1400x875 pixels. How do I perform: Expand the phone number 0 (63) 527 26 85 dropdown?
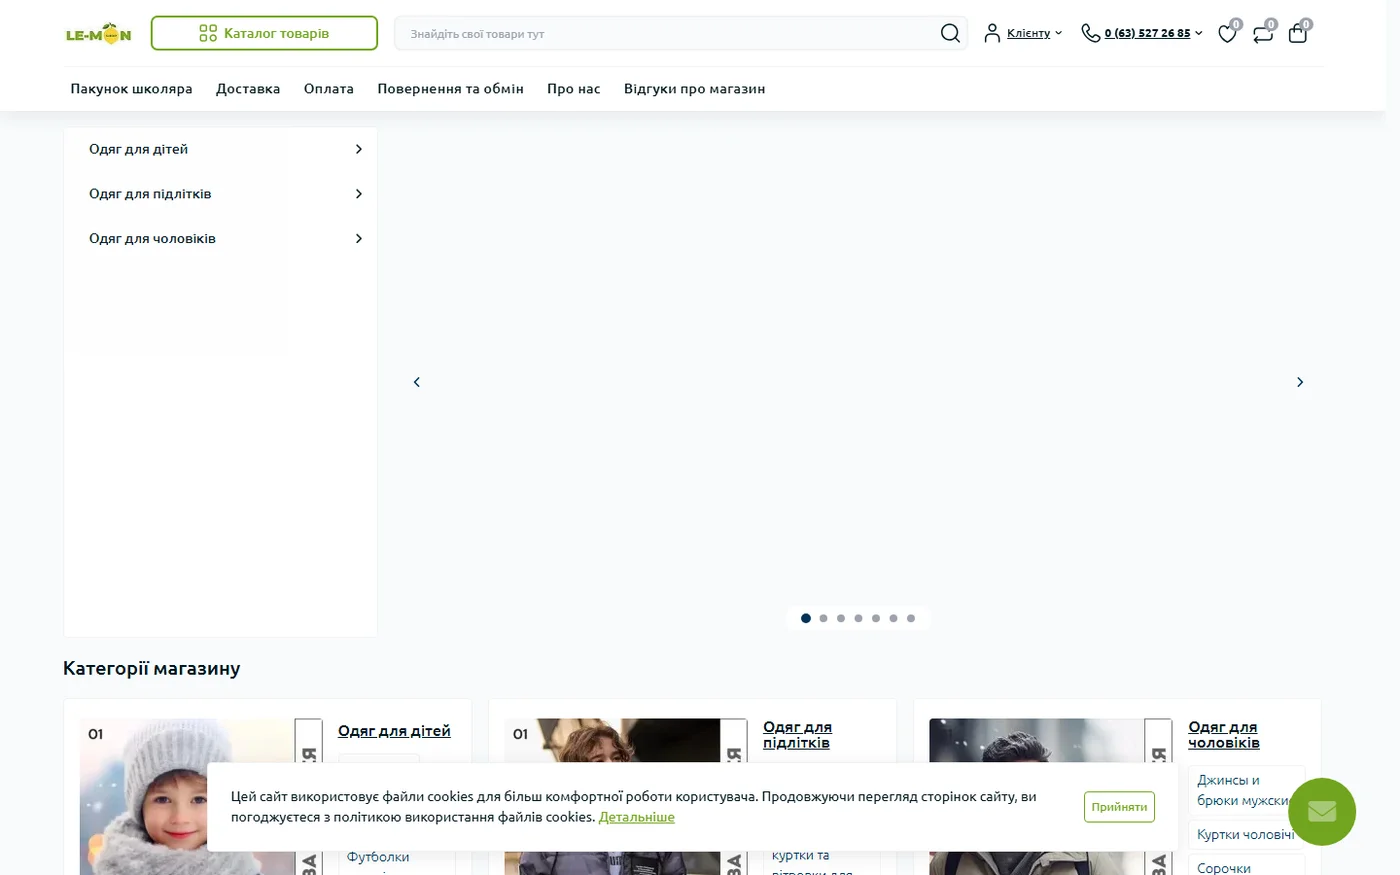1153,33
